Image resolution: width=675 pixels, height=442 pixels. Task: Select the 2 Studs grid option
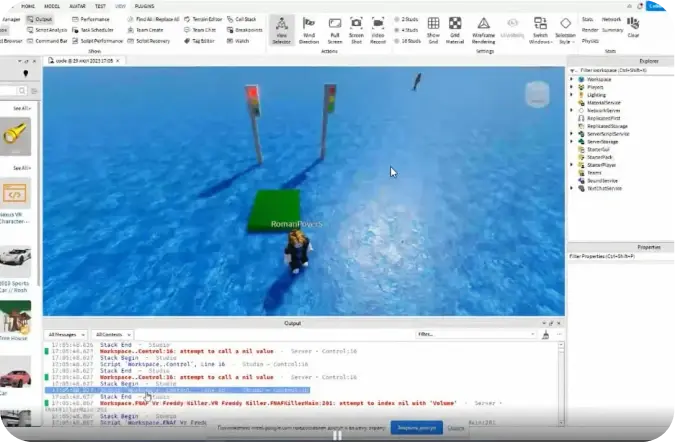click(406, 19)
